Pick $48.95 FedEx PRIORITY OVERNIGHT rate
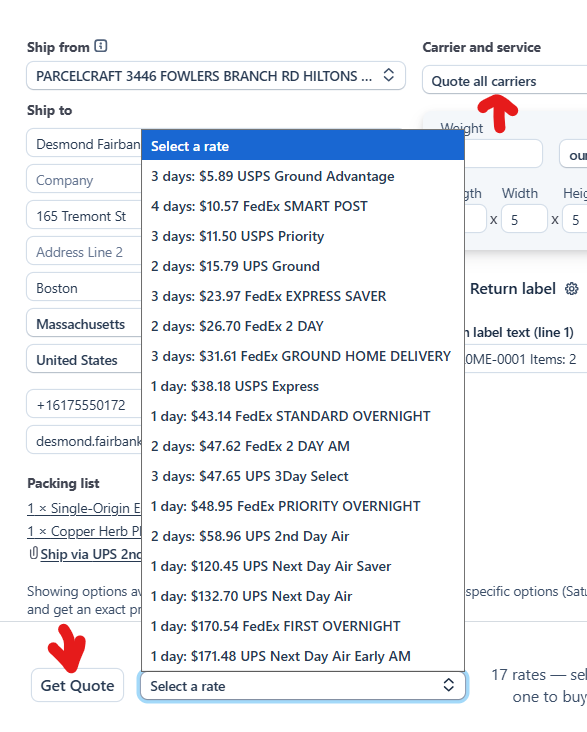This screenshot has height=732, width=587. click(303, 506)
